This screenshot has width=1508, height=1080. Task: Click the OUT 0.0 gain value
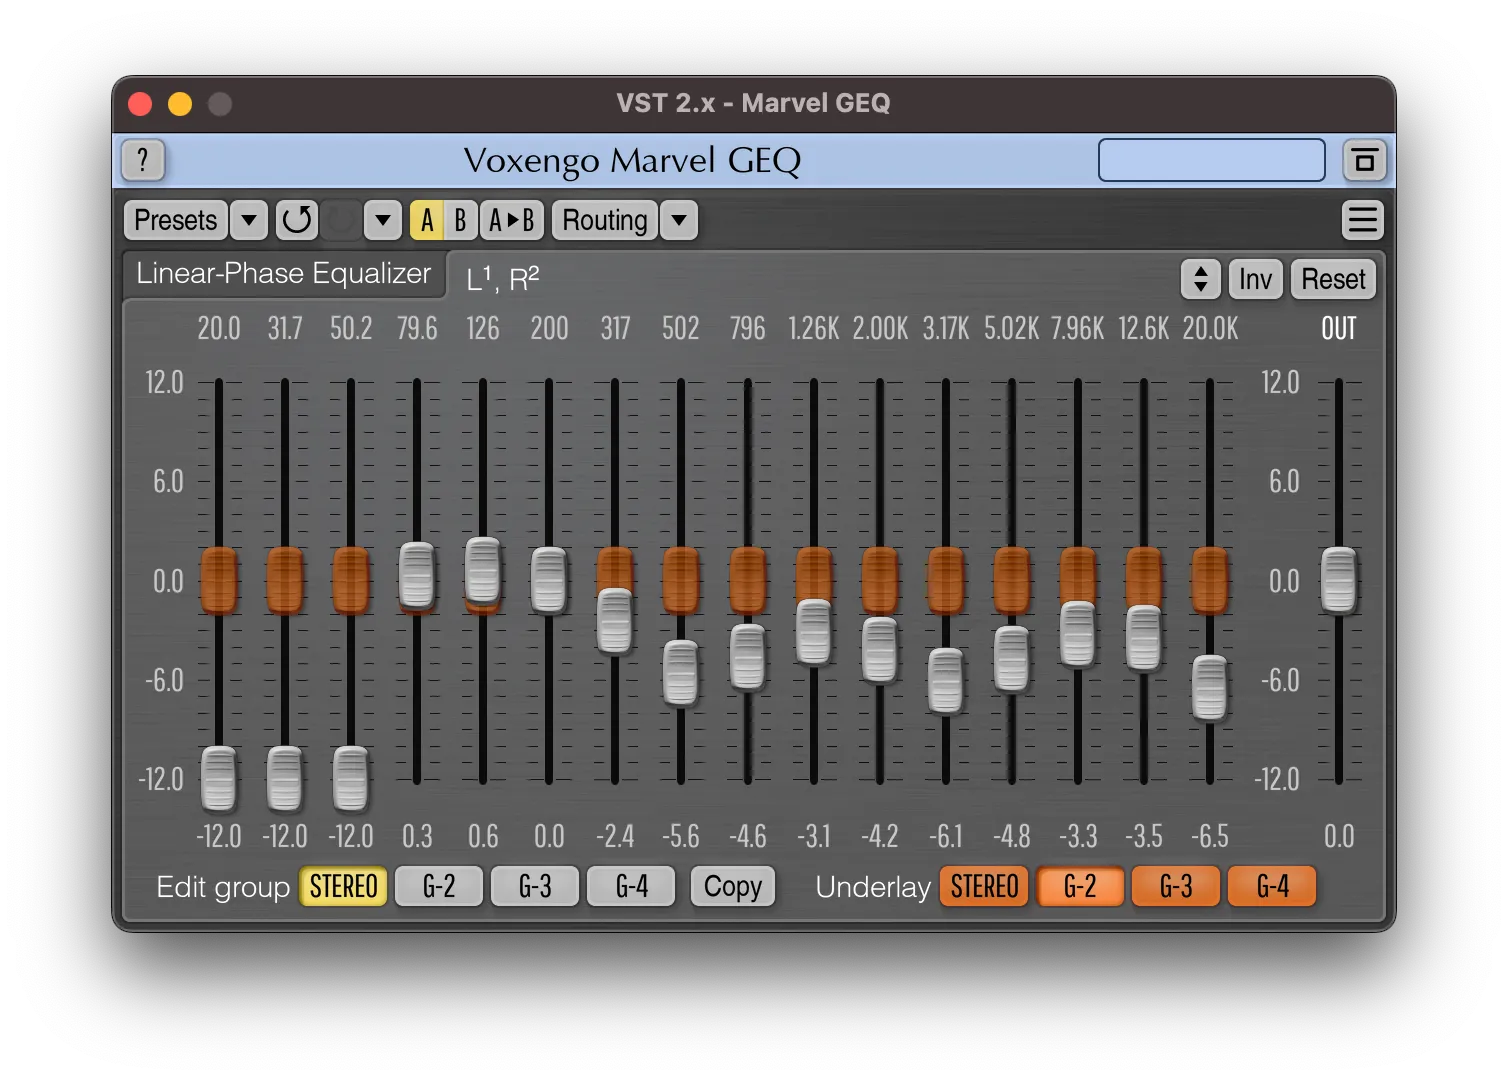click(1339, 836)
